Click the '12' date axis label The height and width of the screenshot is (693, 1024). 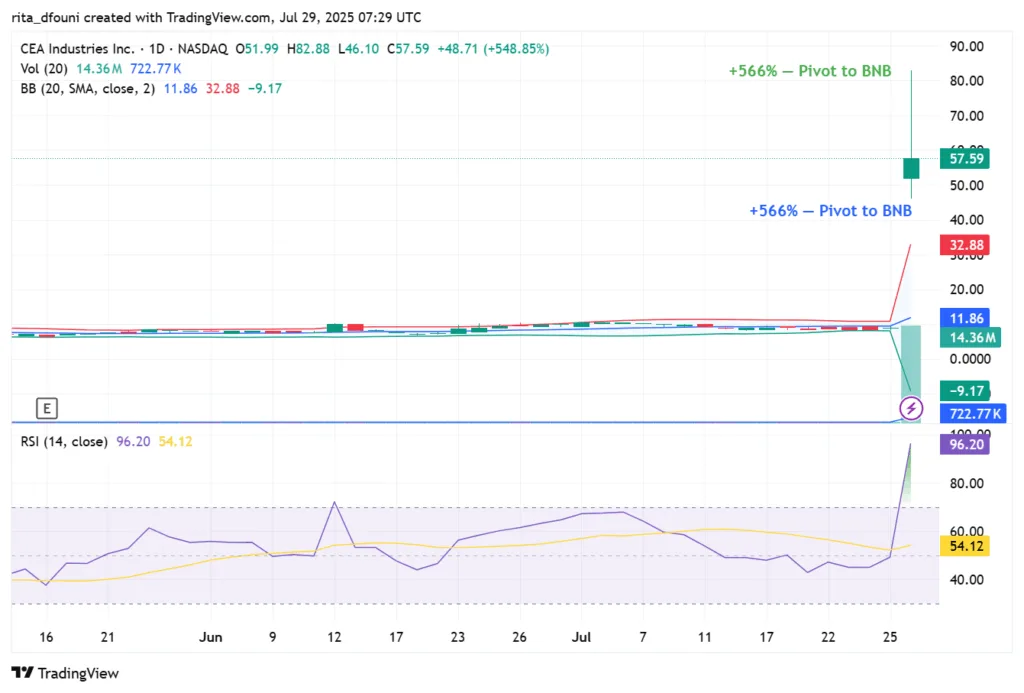tap(334, 637)
